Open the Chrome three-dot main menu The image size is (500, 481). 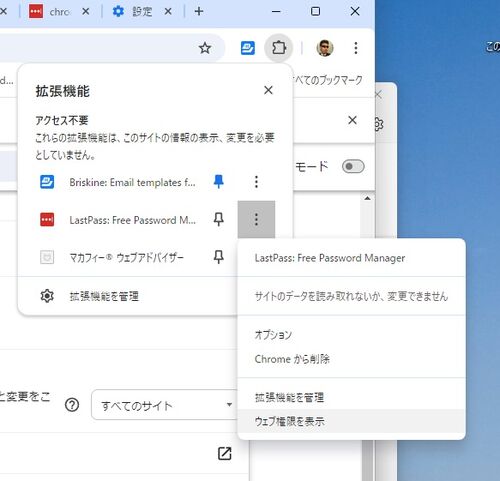(356, 48)
